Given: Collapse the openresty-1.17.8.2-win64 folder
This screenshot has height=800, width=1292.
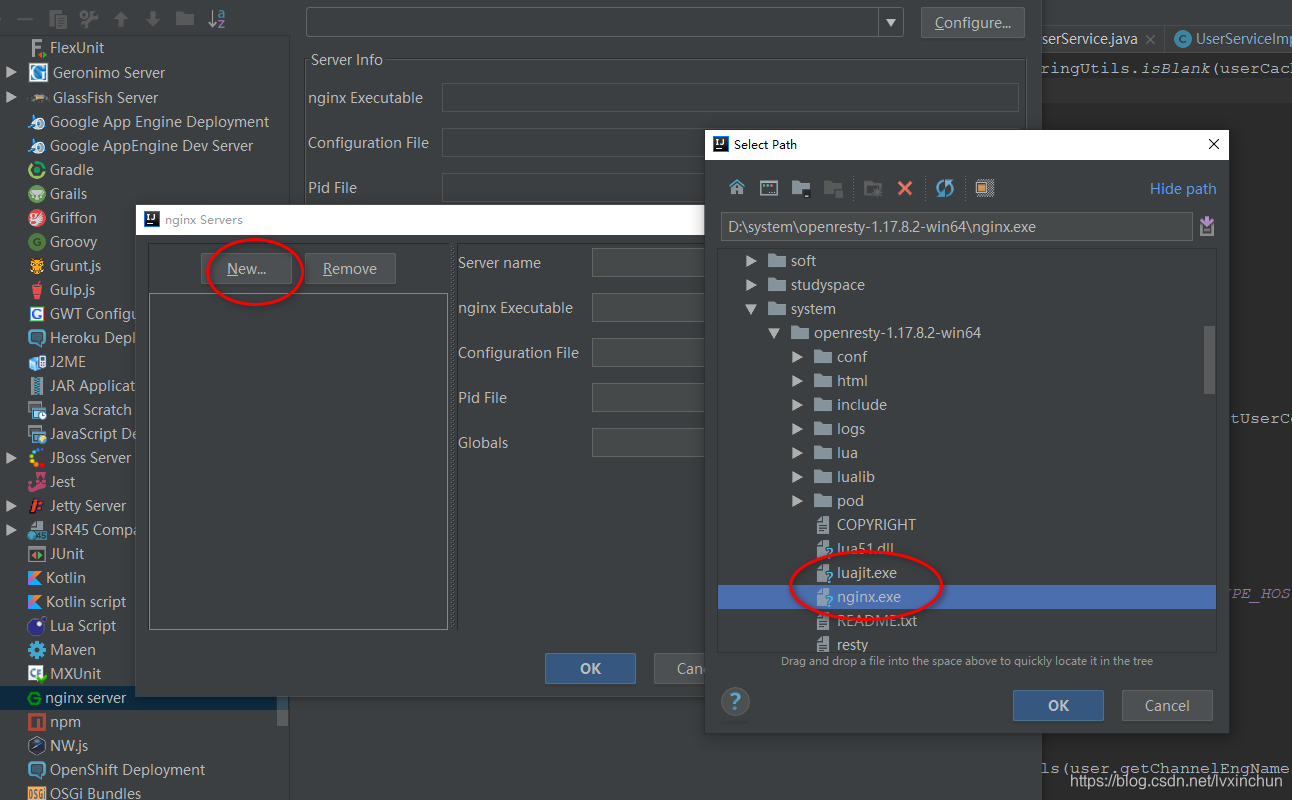Looking at the screenshot, I should pyautogui.click(x=774, y=333).
